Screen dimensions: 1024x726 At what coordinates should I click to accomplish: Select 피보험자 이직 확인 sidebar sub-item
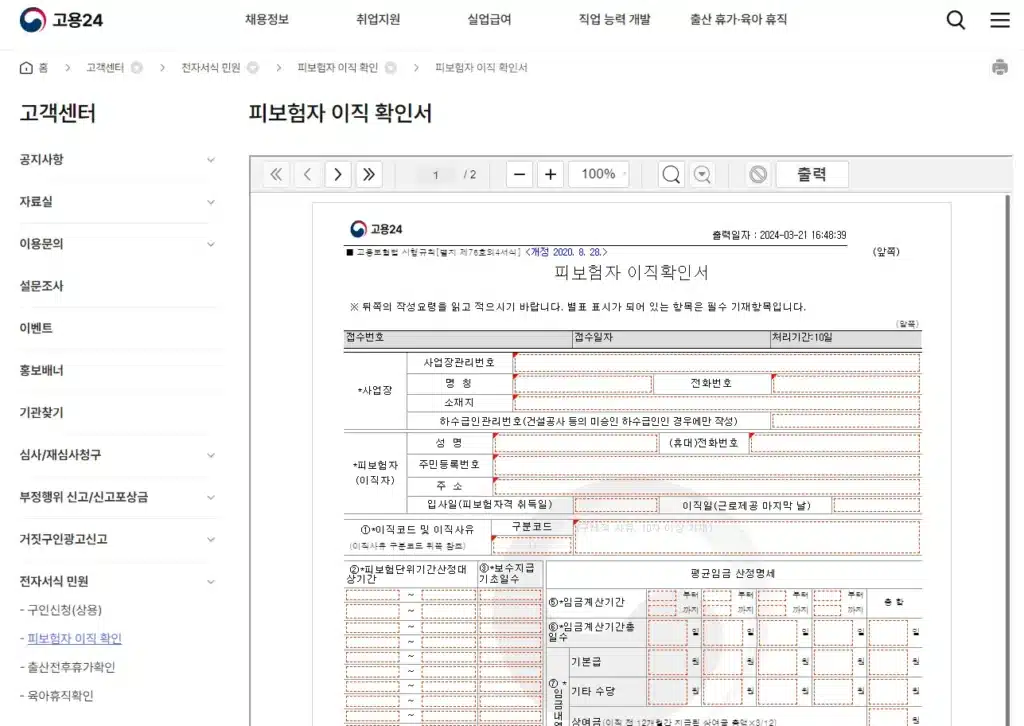pyautogui.click(x=74, y=639)
